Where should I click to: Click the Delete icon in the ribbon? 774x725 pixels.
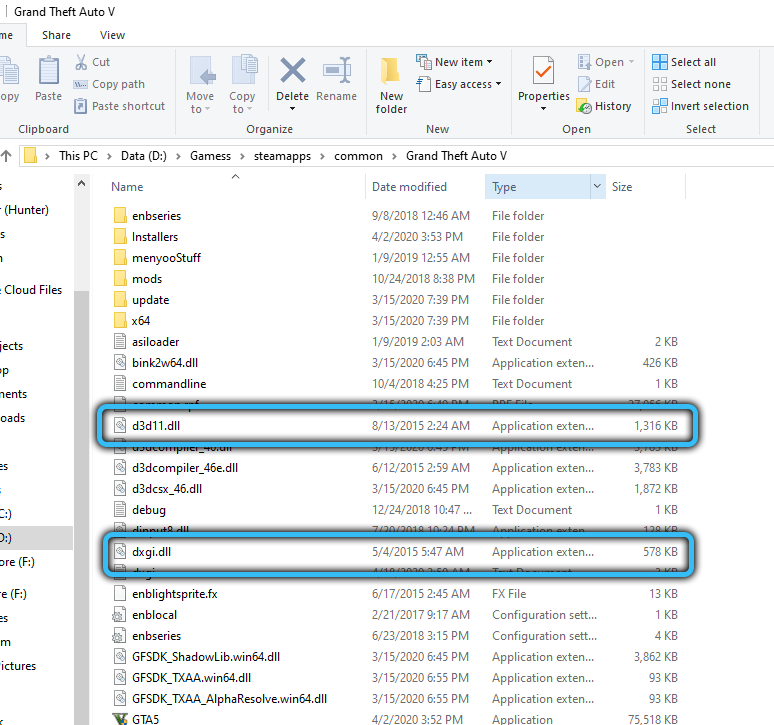[292, 72]
